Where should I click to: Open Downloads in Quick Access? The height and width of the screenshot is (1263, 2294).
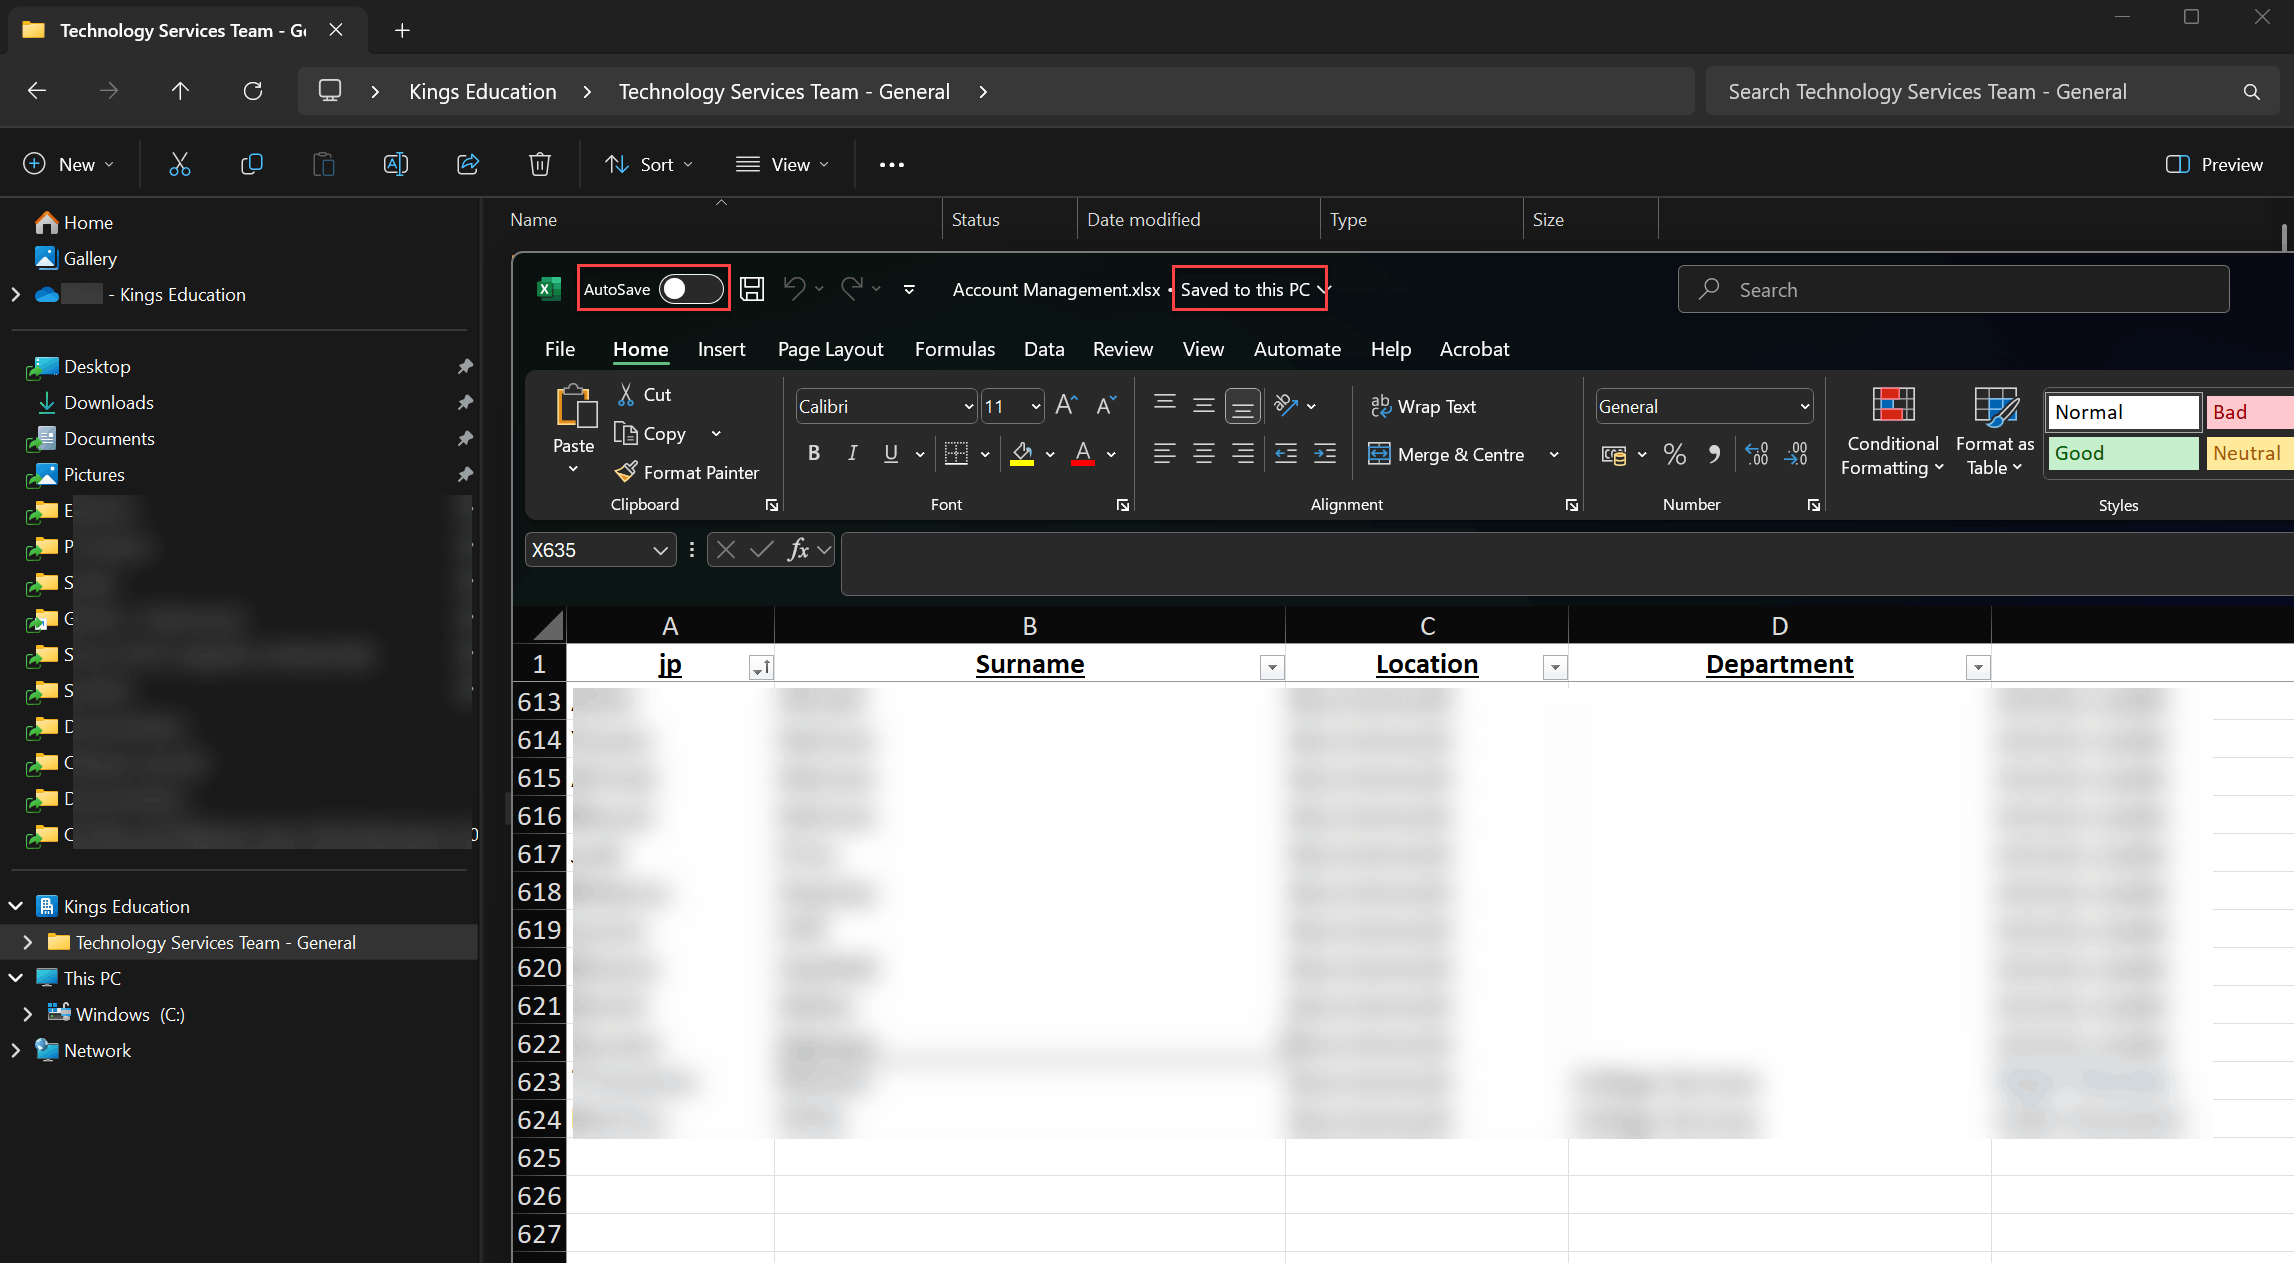point(108,402)
